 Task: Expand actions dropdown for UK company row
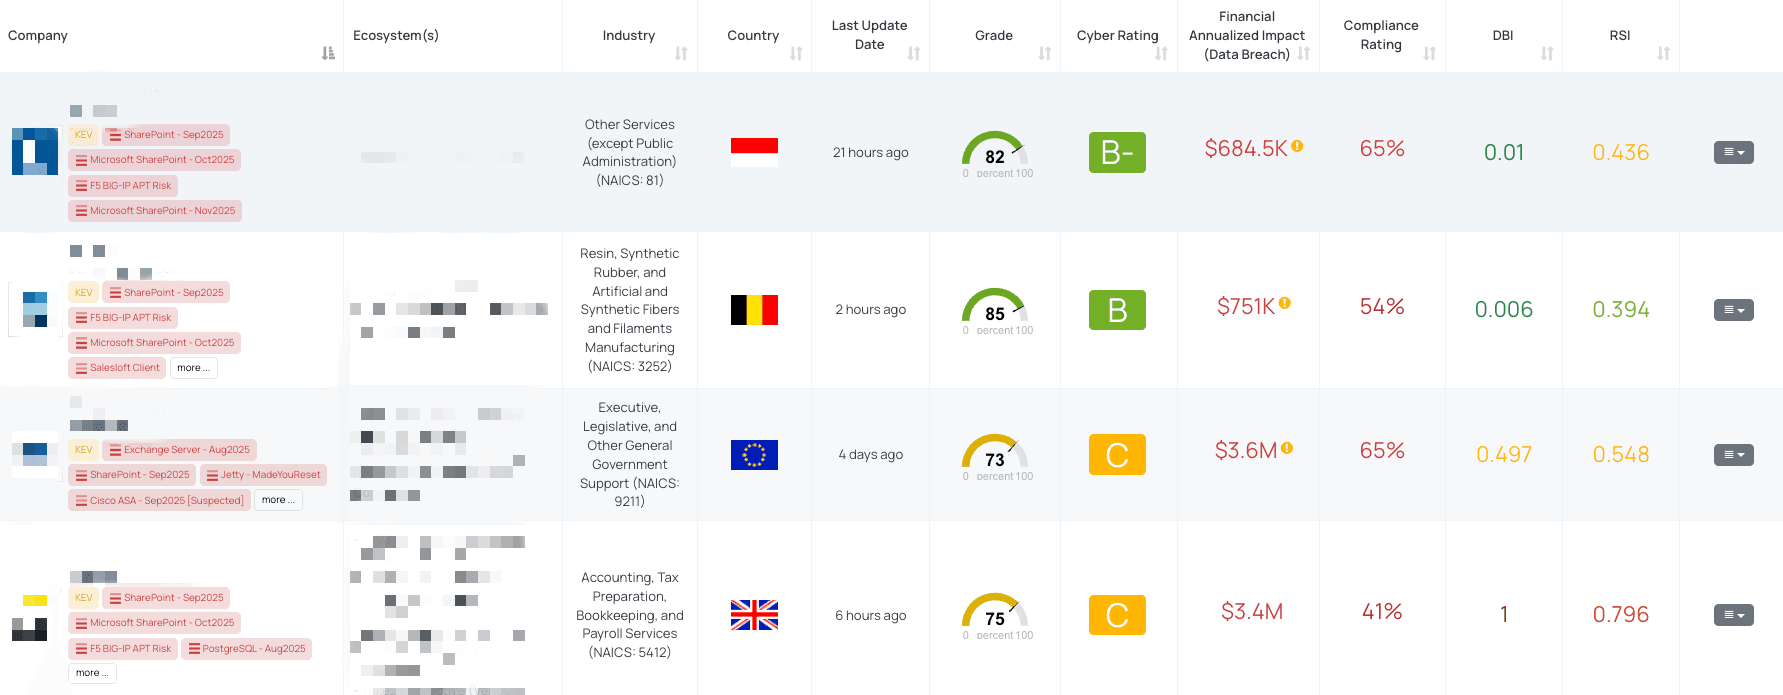[x=1733, y=615]
